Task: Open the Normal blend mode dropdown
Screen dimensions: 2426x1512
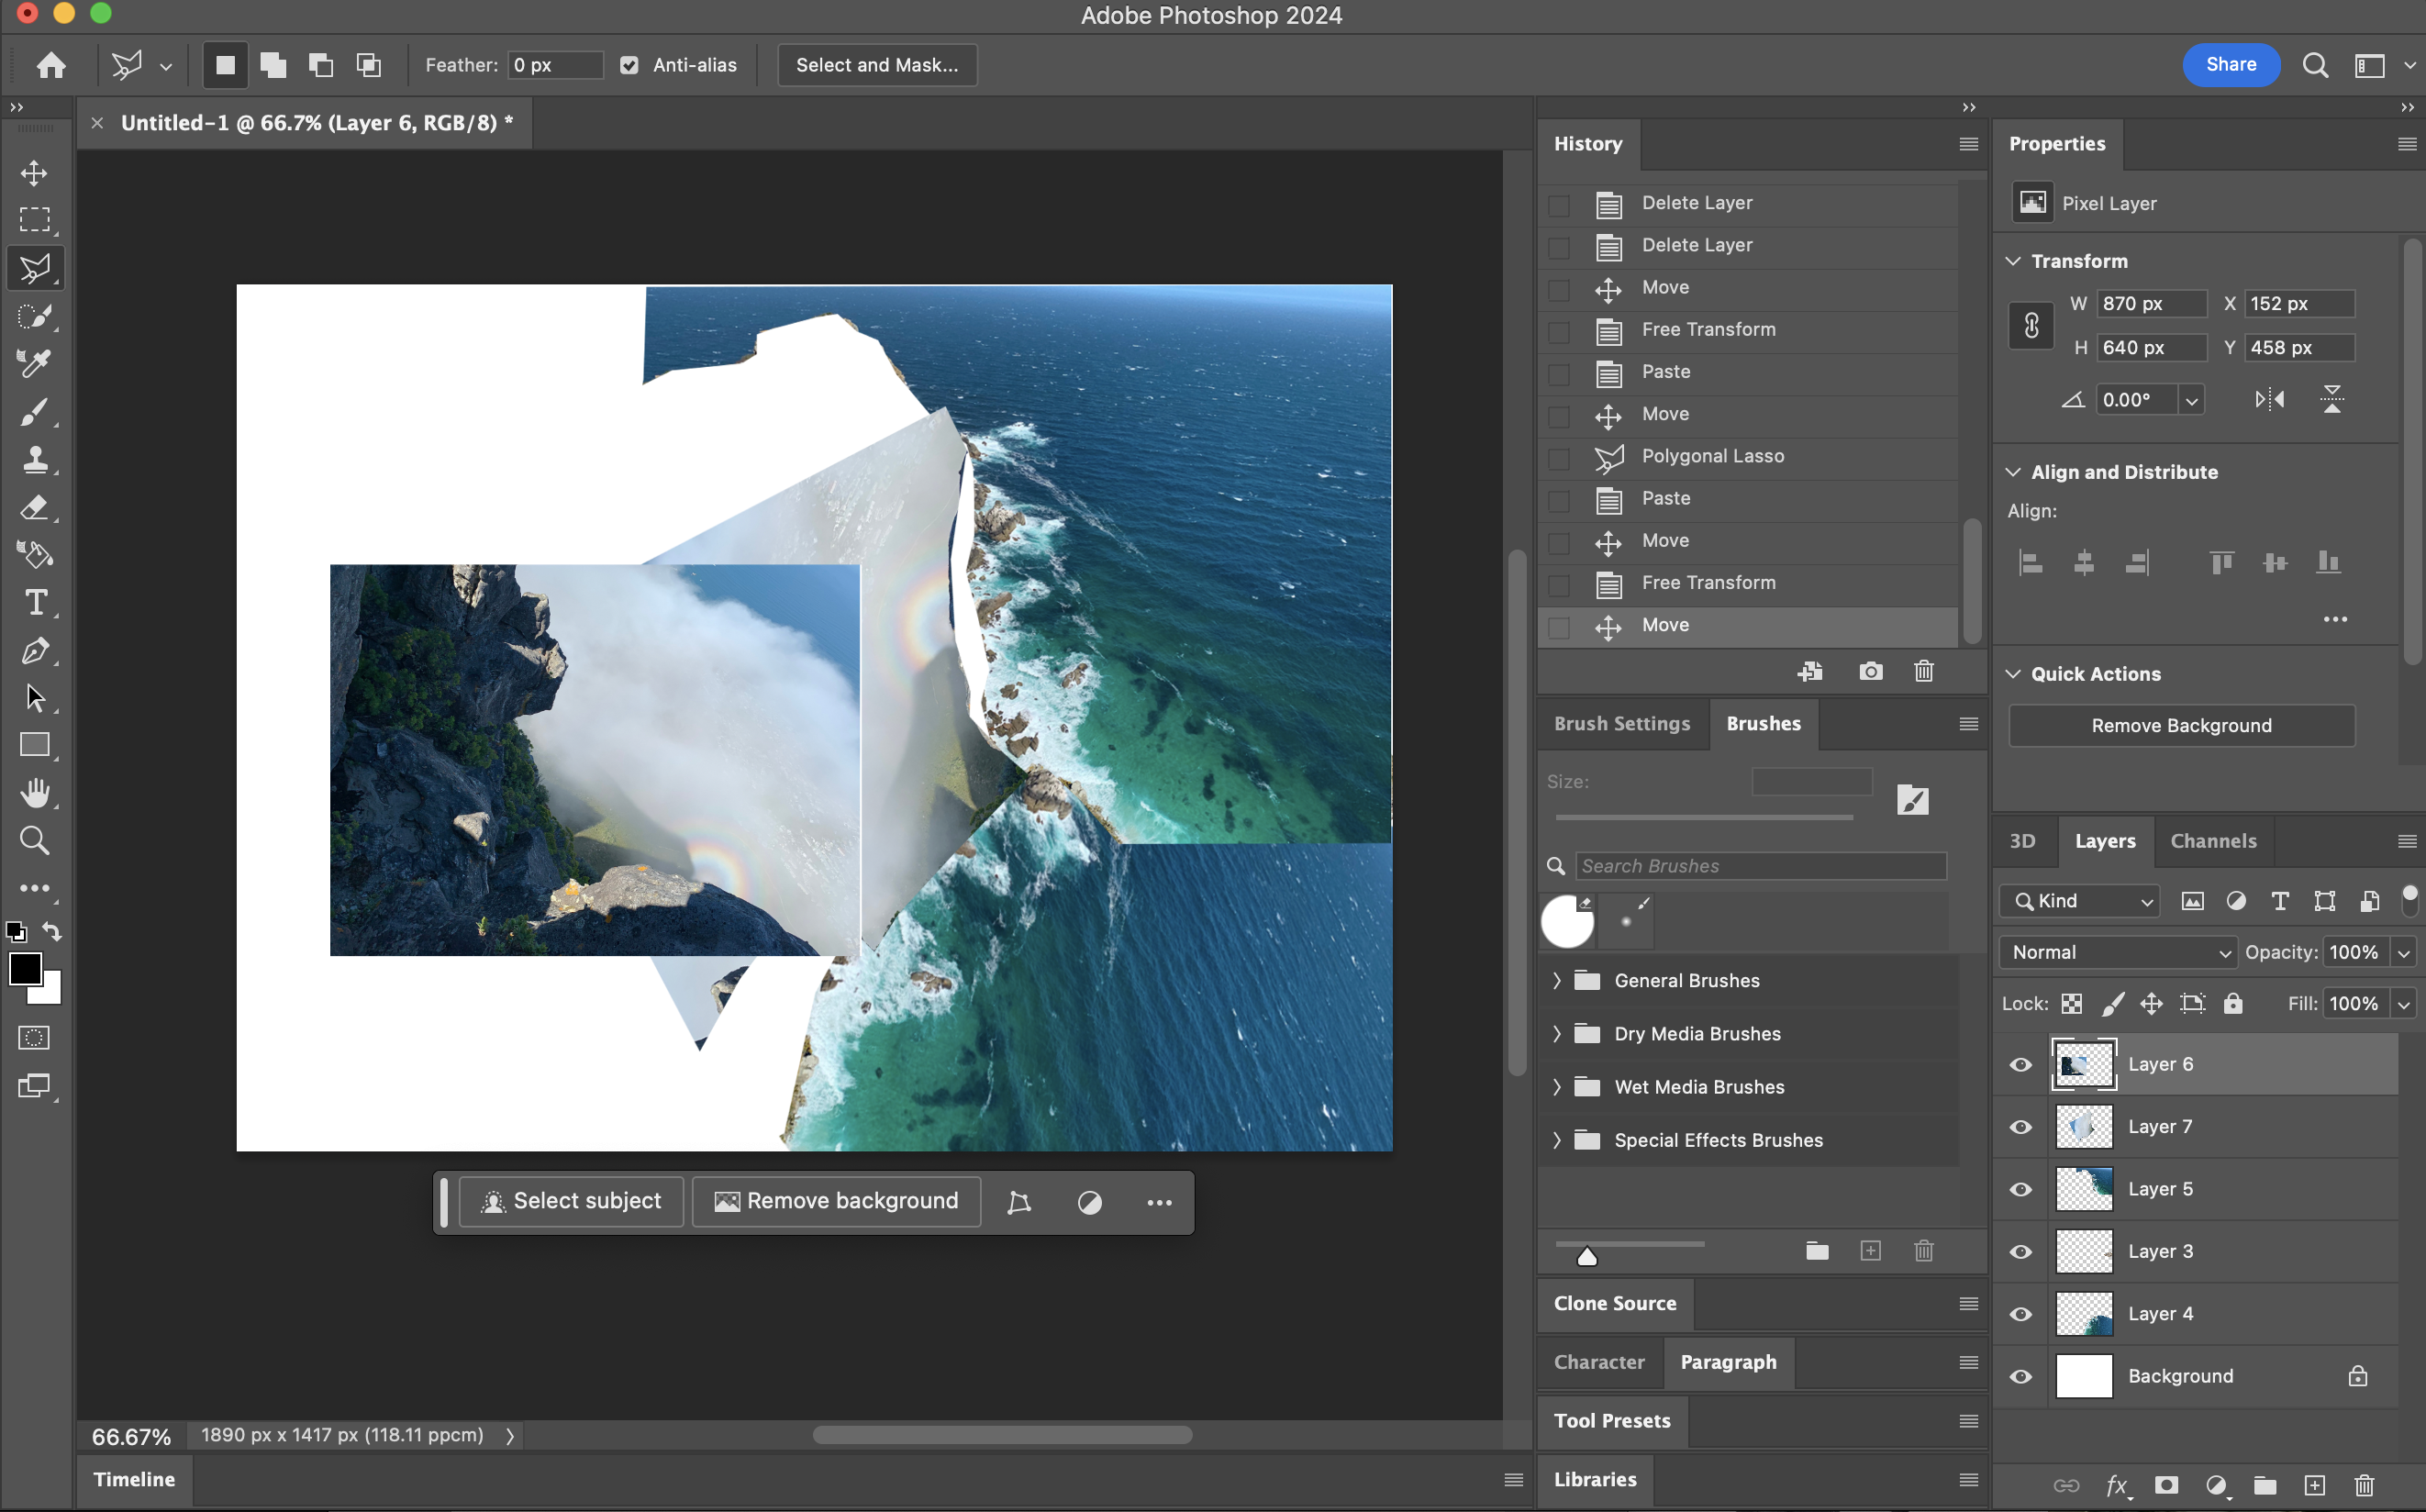Action: (2118, 952)
